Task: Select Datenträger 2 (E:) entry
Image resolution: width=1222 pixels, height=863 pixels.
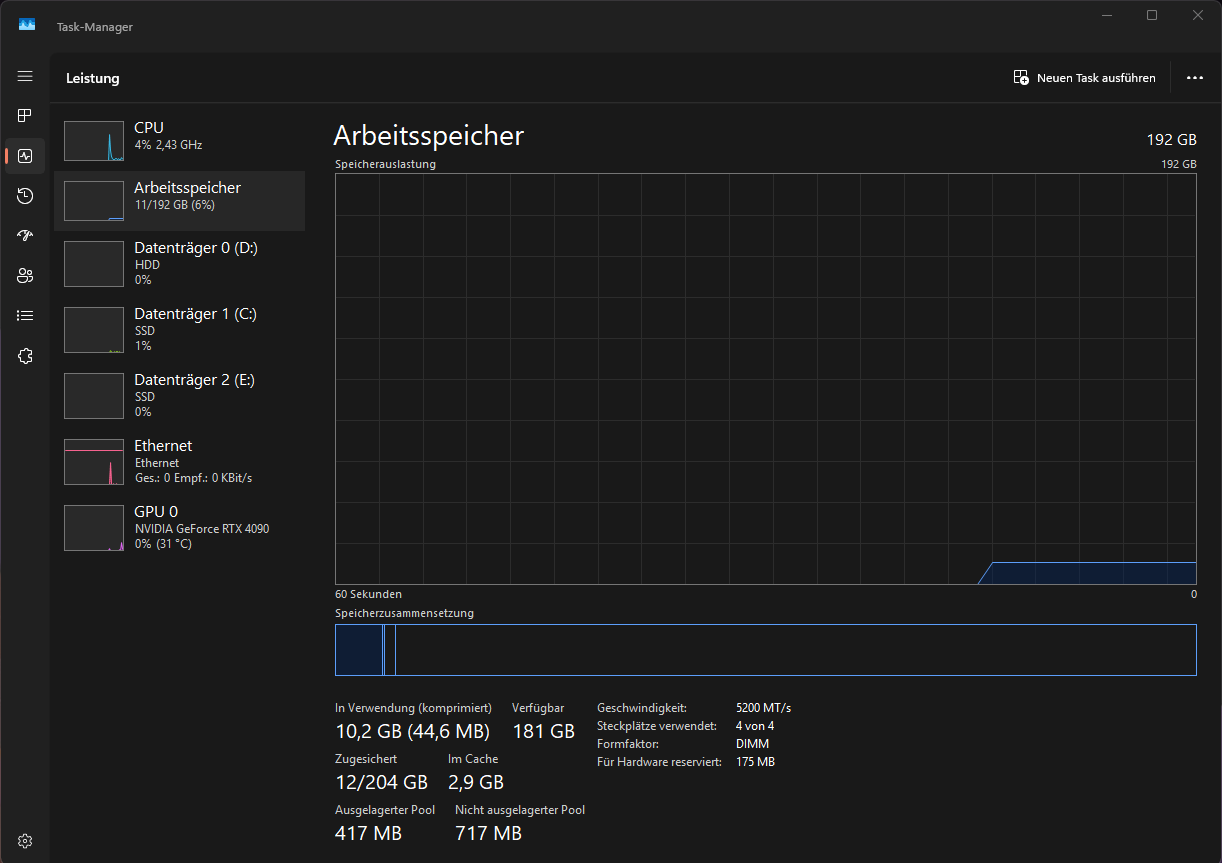Action: [179, 395]
